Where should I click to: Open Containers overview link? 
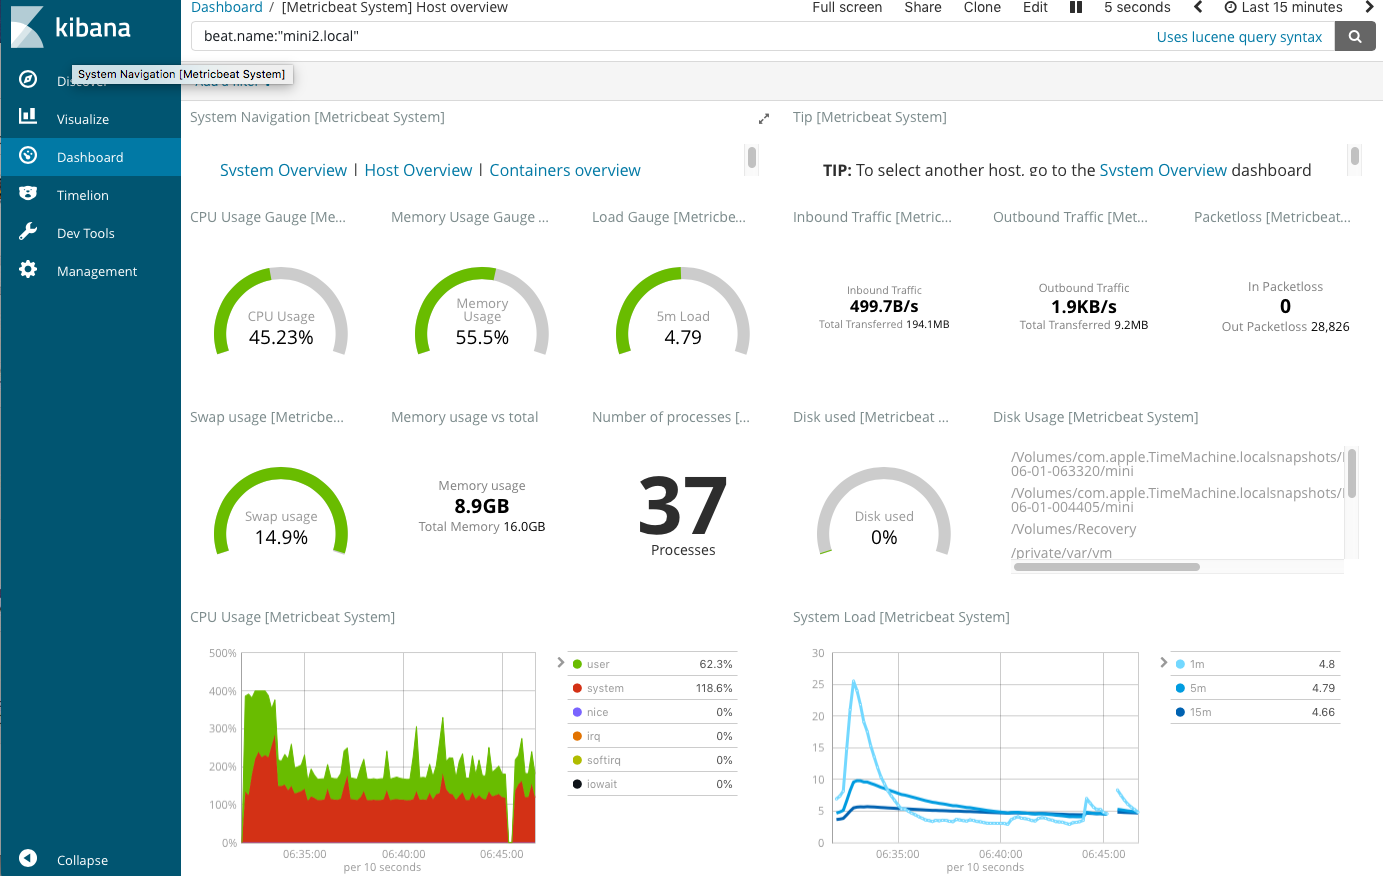coord(565,170)
